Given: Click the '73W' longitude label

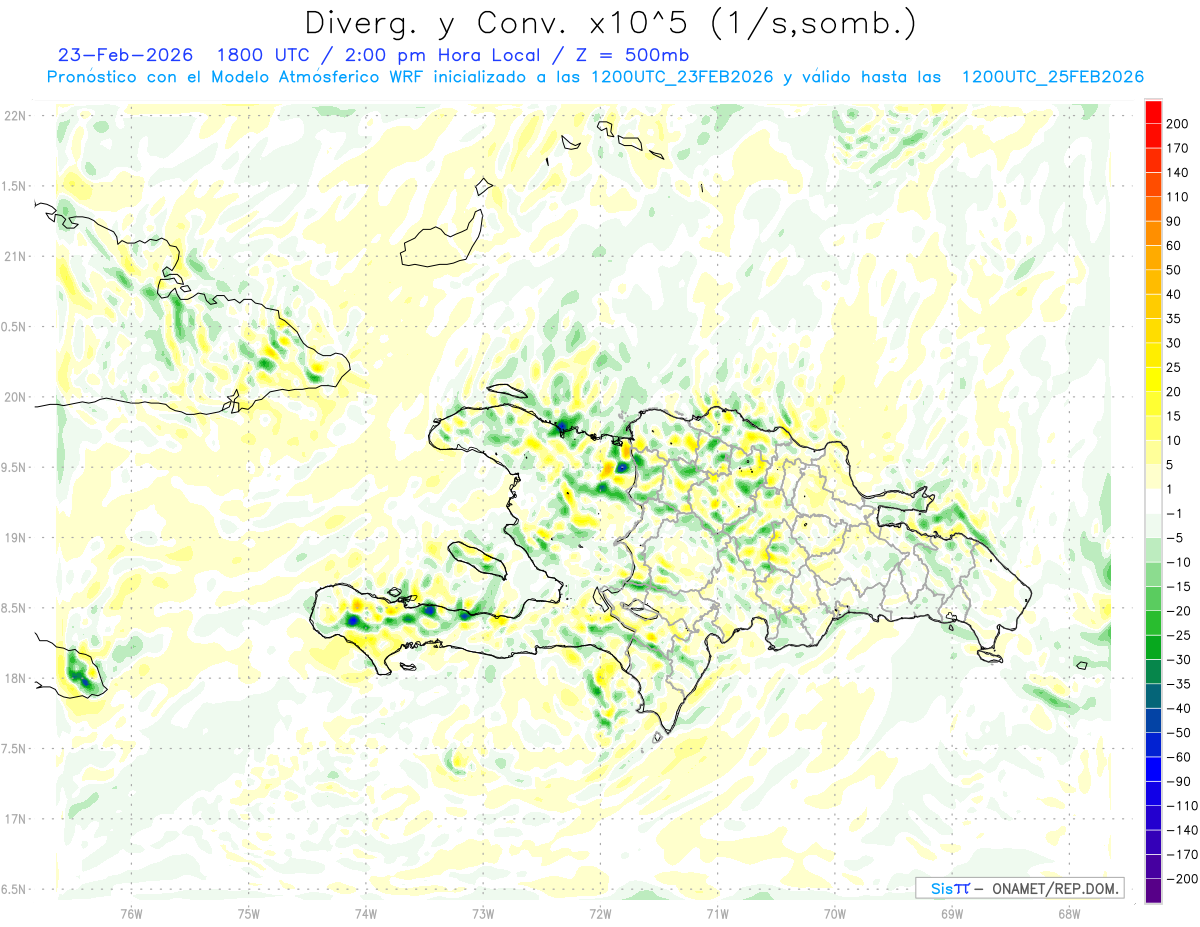Looking at the screenshot, I should coord(483,913).
